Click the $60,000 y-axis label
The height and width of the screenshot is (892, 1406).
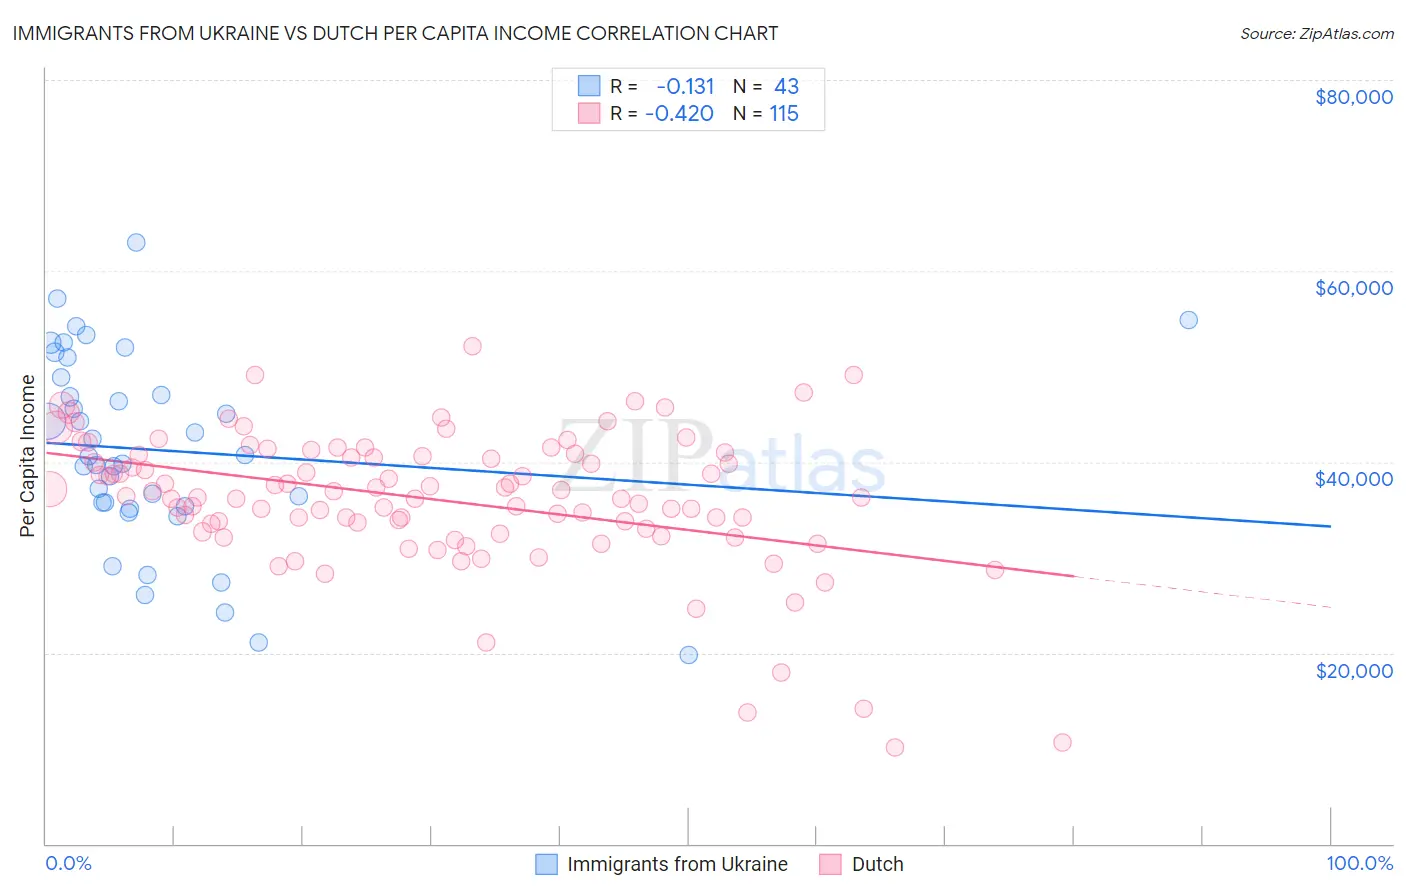click(1354, 288)
